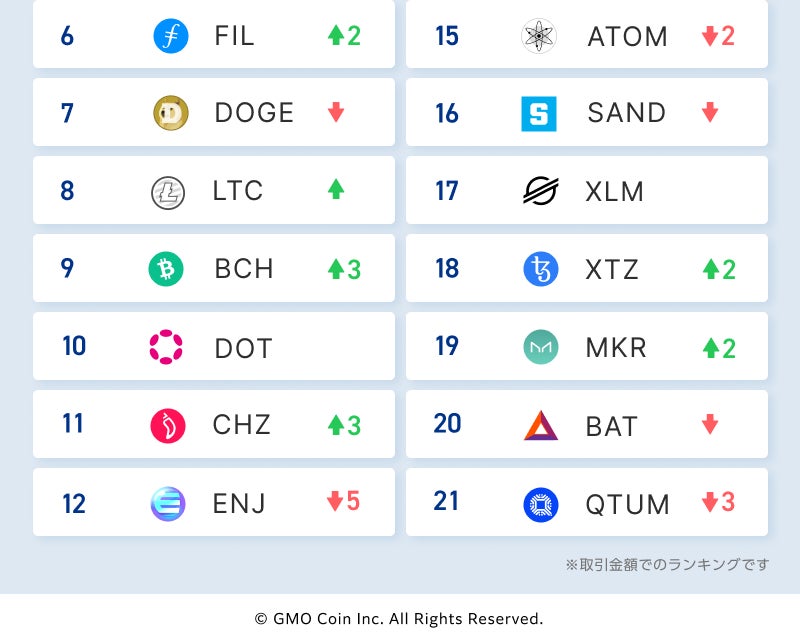
Task: Click the Dogecoin DOGE coin icon
Action: [x=170, y=113]
